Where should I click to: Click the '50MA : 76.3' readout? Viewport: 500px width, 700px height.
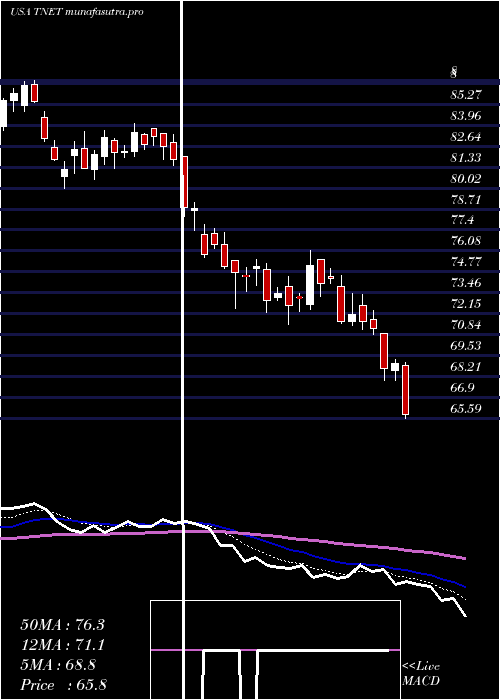[62, 625]
